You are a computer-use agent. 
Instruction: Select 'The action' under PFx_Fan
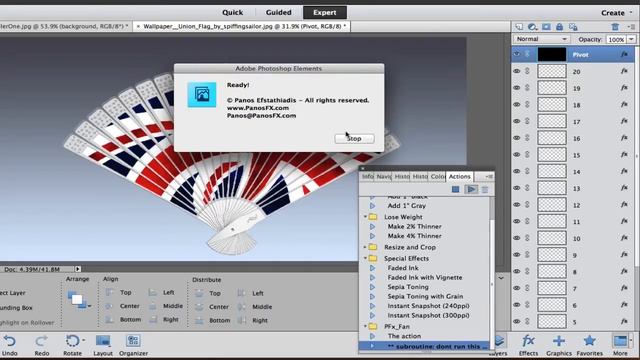[x=404, y=336]
